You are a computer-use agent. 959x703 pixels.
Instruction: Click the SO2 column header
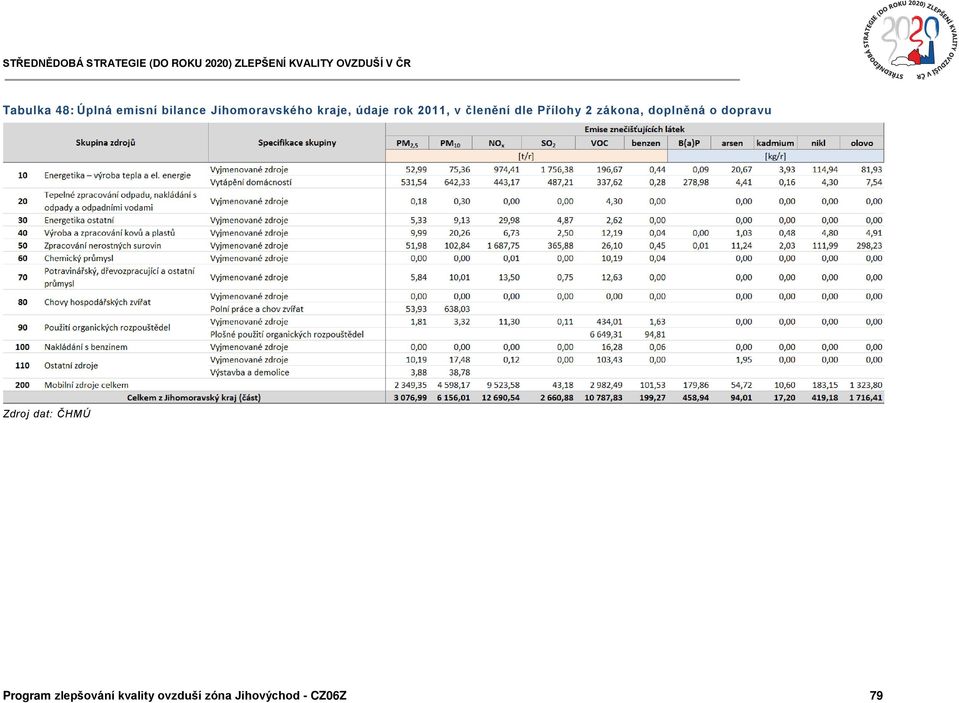[x=548, y=143]
